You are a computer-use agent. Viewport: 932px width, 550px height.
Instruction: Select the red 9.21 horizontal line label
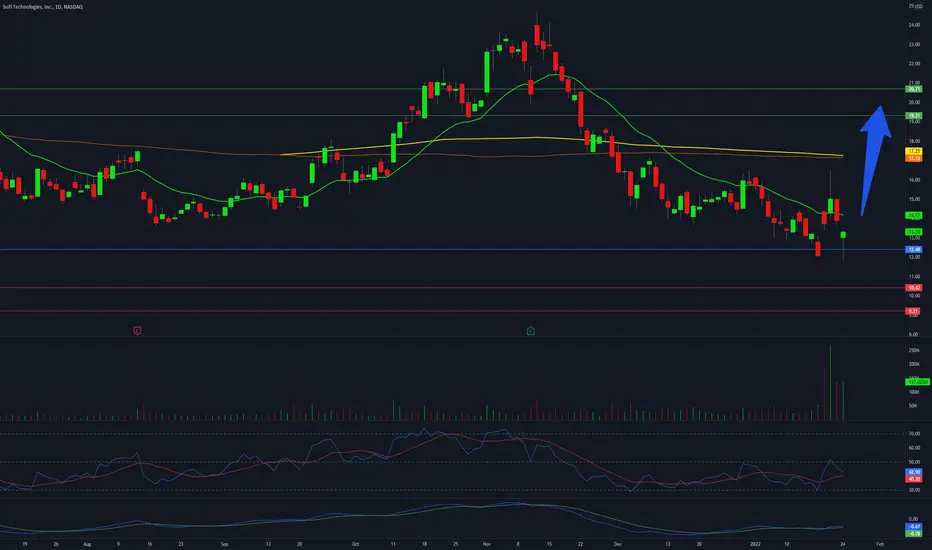(x=914, y=311)
